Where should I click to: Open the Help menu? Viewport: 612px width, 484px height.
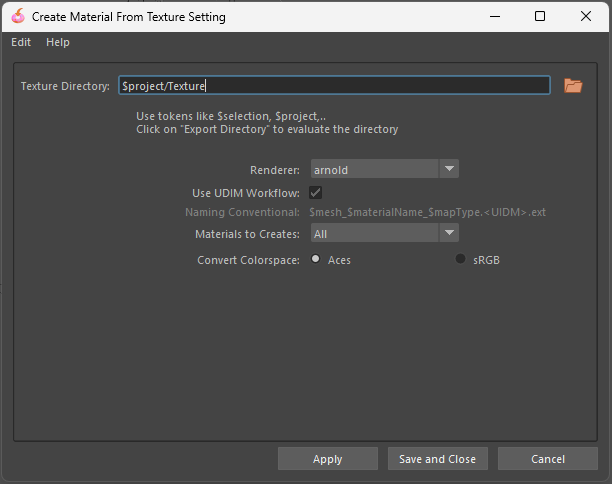[58, 42]
